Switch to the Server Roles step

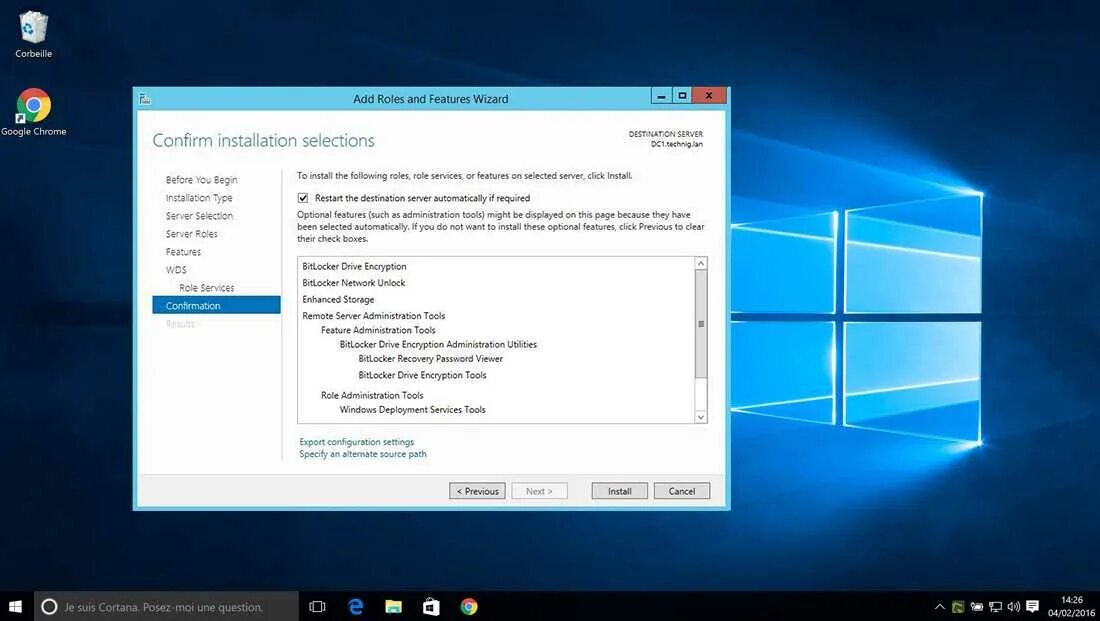[191, 233]
